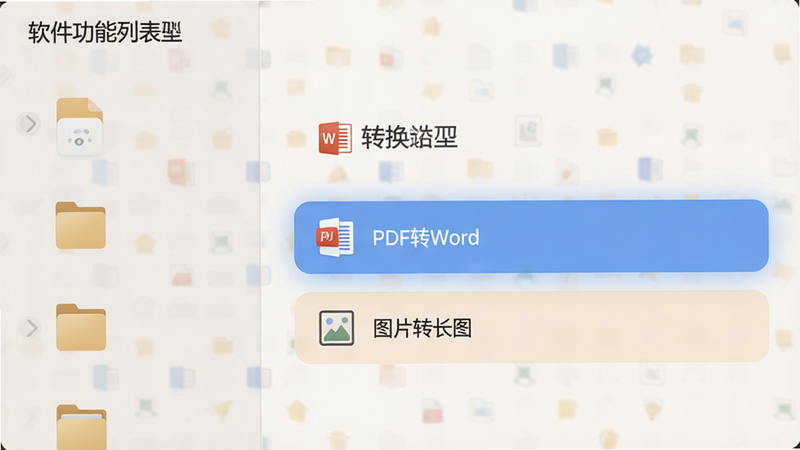800x450 pixels.
Task: Open the bottom sidebar folder with papers
Action: 81,427
